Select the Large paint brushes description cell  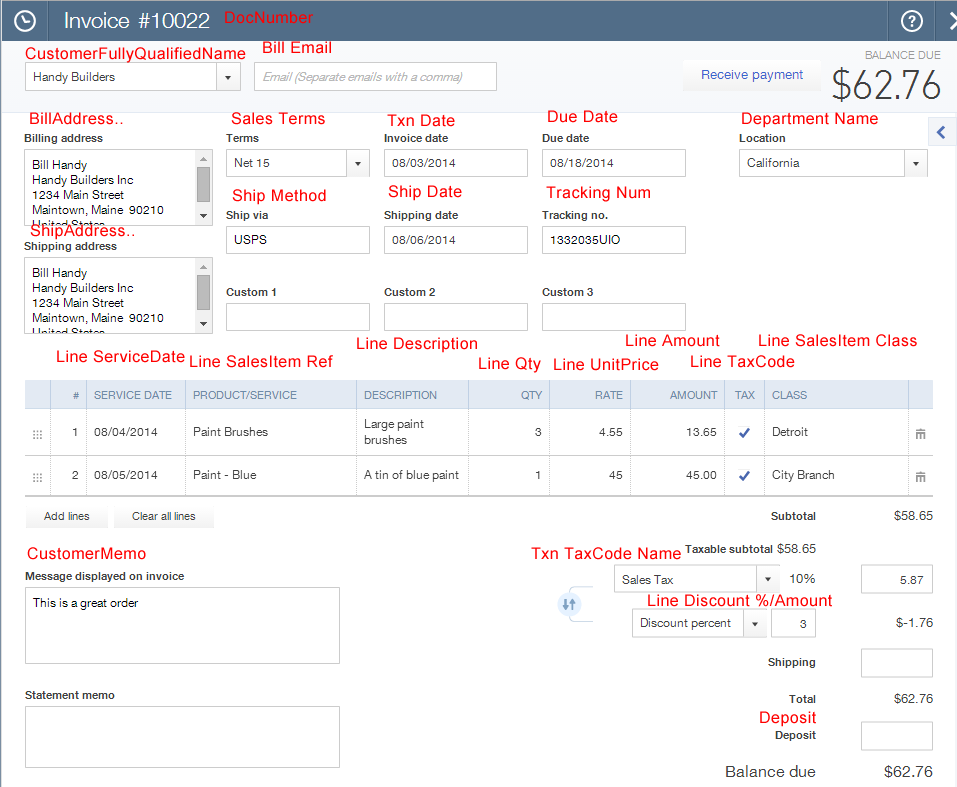pyautogui.click(x=412, y=432)
